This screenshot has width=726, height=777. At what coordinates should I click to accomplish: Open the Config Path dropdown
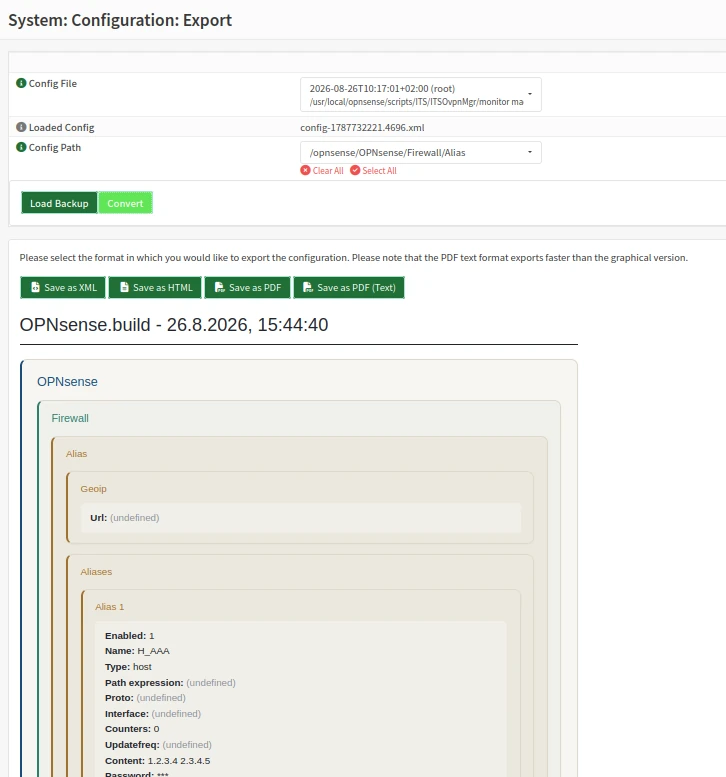pos(421,153)
